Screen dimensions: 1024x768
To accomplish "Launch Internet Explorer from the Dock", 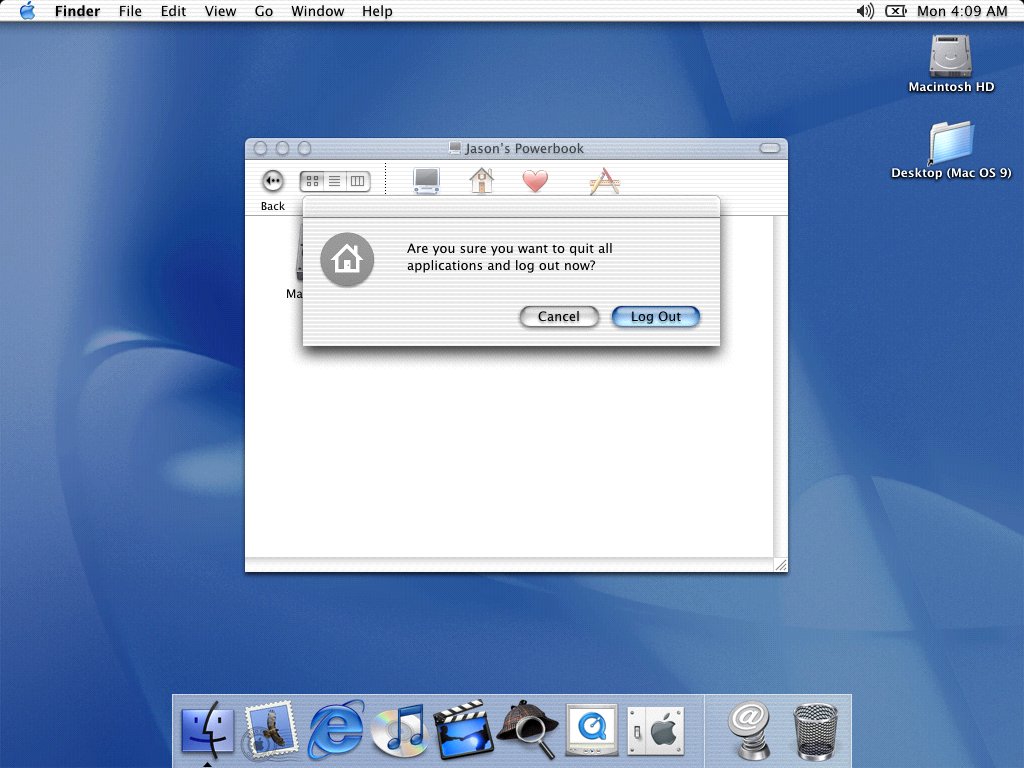I will [336, 728].
